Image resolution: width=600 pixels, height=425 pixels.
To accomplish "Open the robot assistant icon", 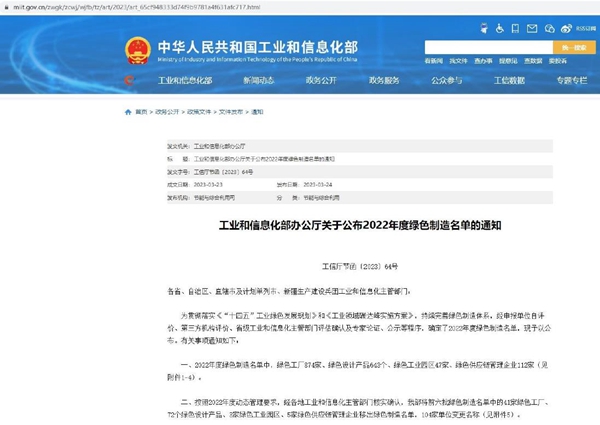I will [484, 28].
